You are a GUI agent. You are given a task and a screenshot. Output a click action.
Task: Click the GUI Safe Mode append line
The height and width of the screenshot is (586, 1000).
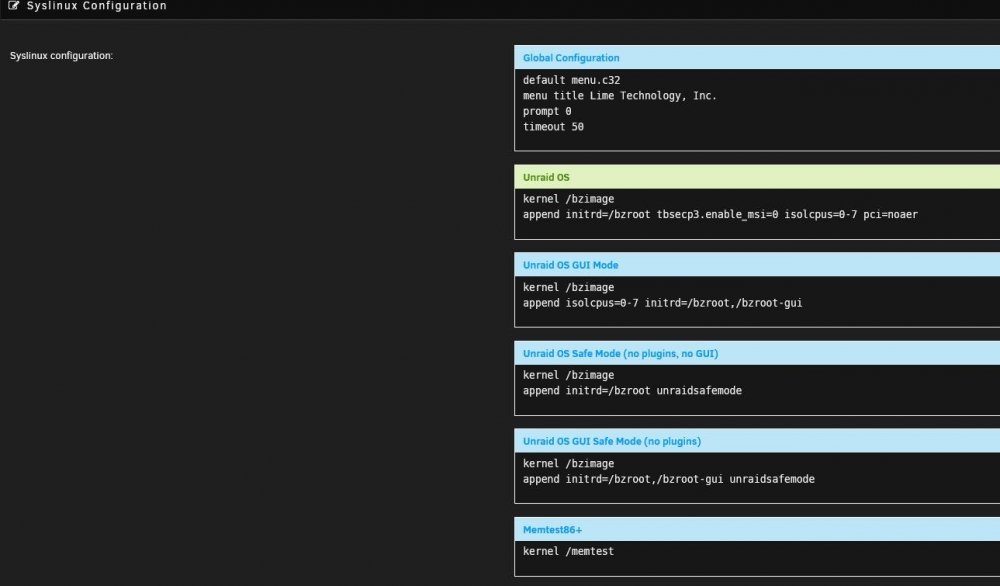(x=668, y=479)
